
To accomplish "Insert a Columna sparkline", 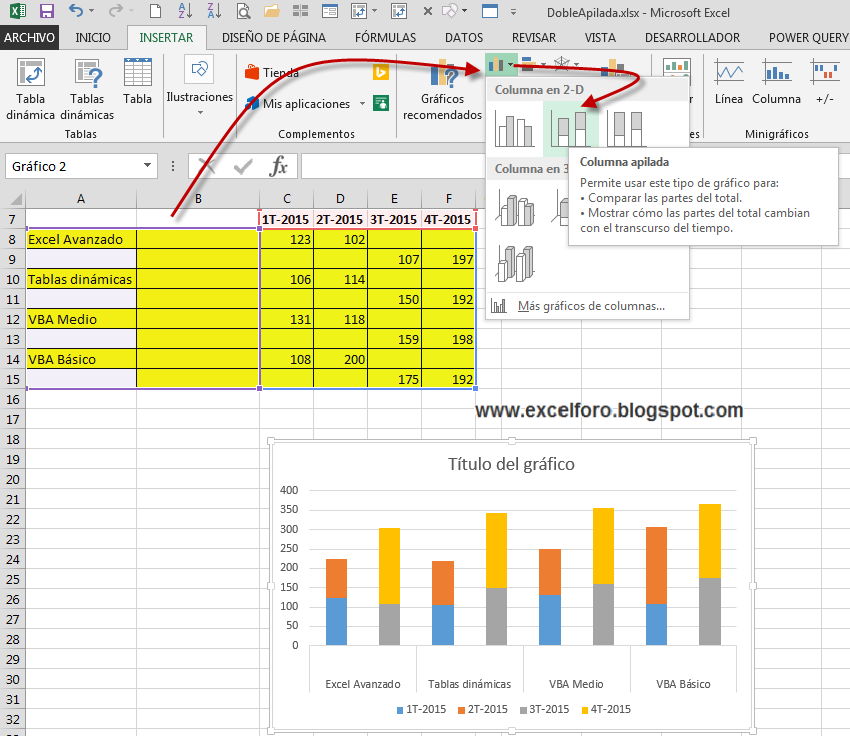I will coord(776,81).
